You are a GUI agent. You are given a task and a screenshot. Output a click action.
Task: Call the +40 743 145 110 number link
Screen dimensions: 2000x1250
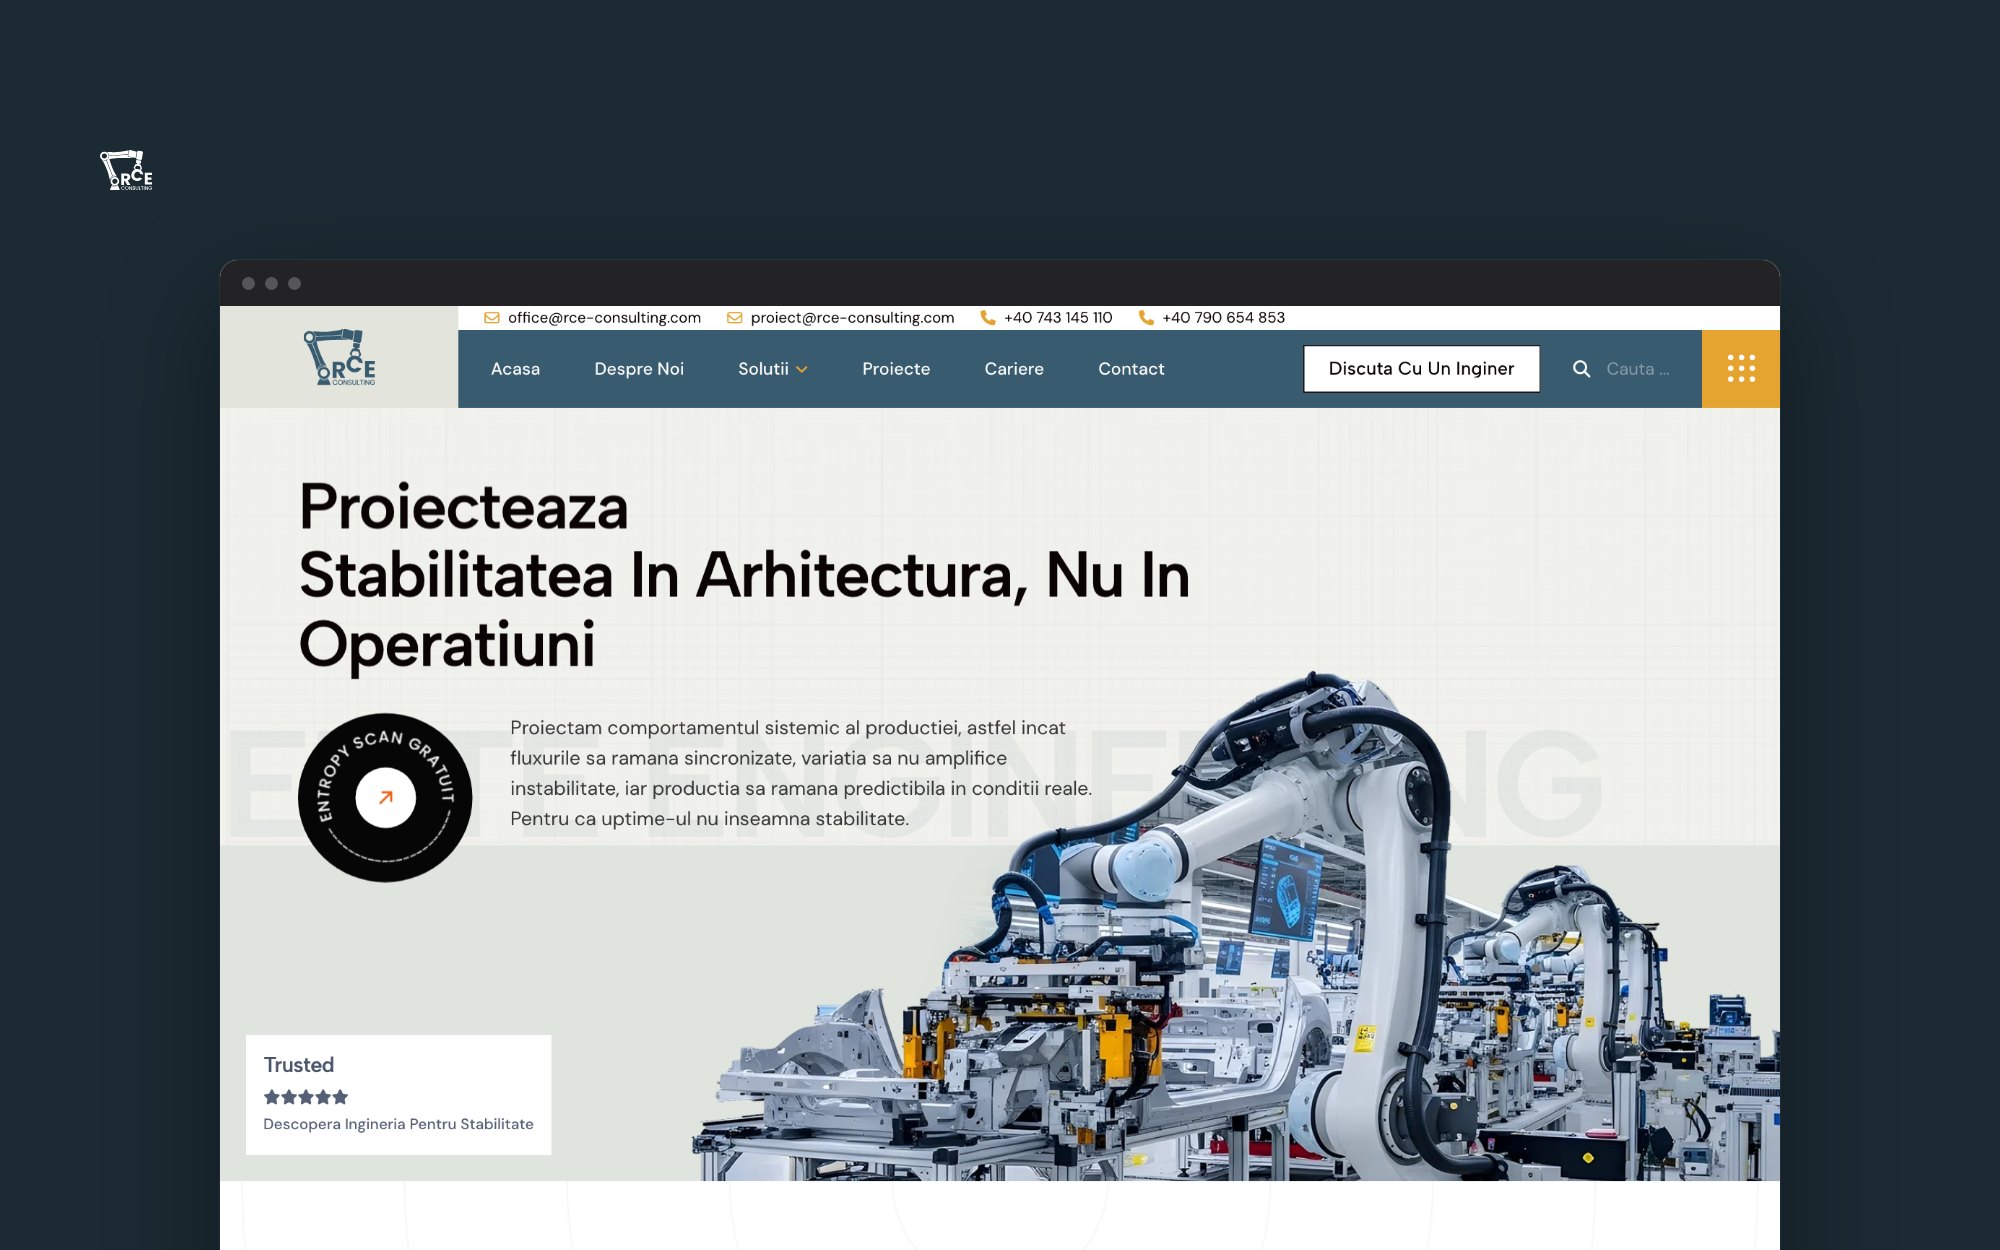pyautogui.click(x=1058, y=318)
